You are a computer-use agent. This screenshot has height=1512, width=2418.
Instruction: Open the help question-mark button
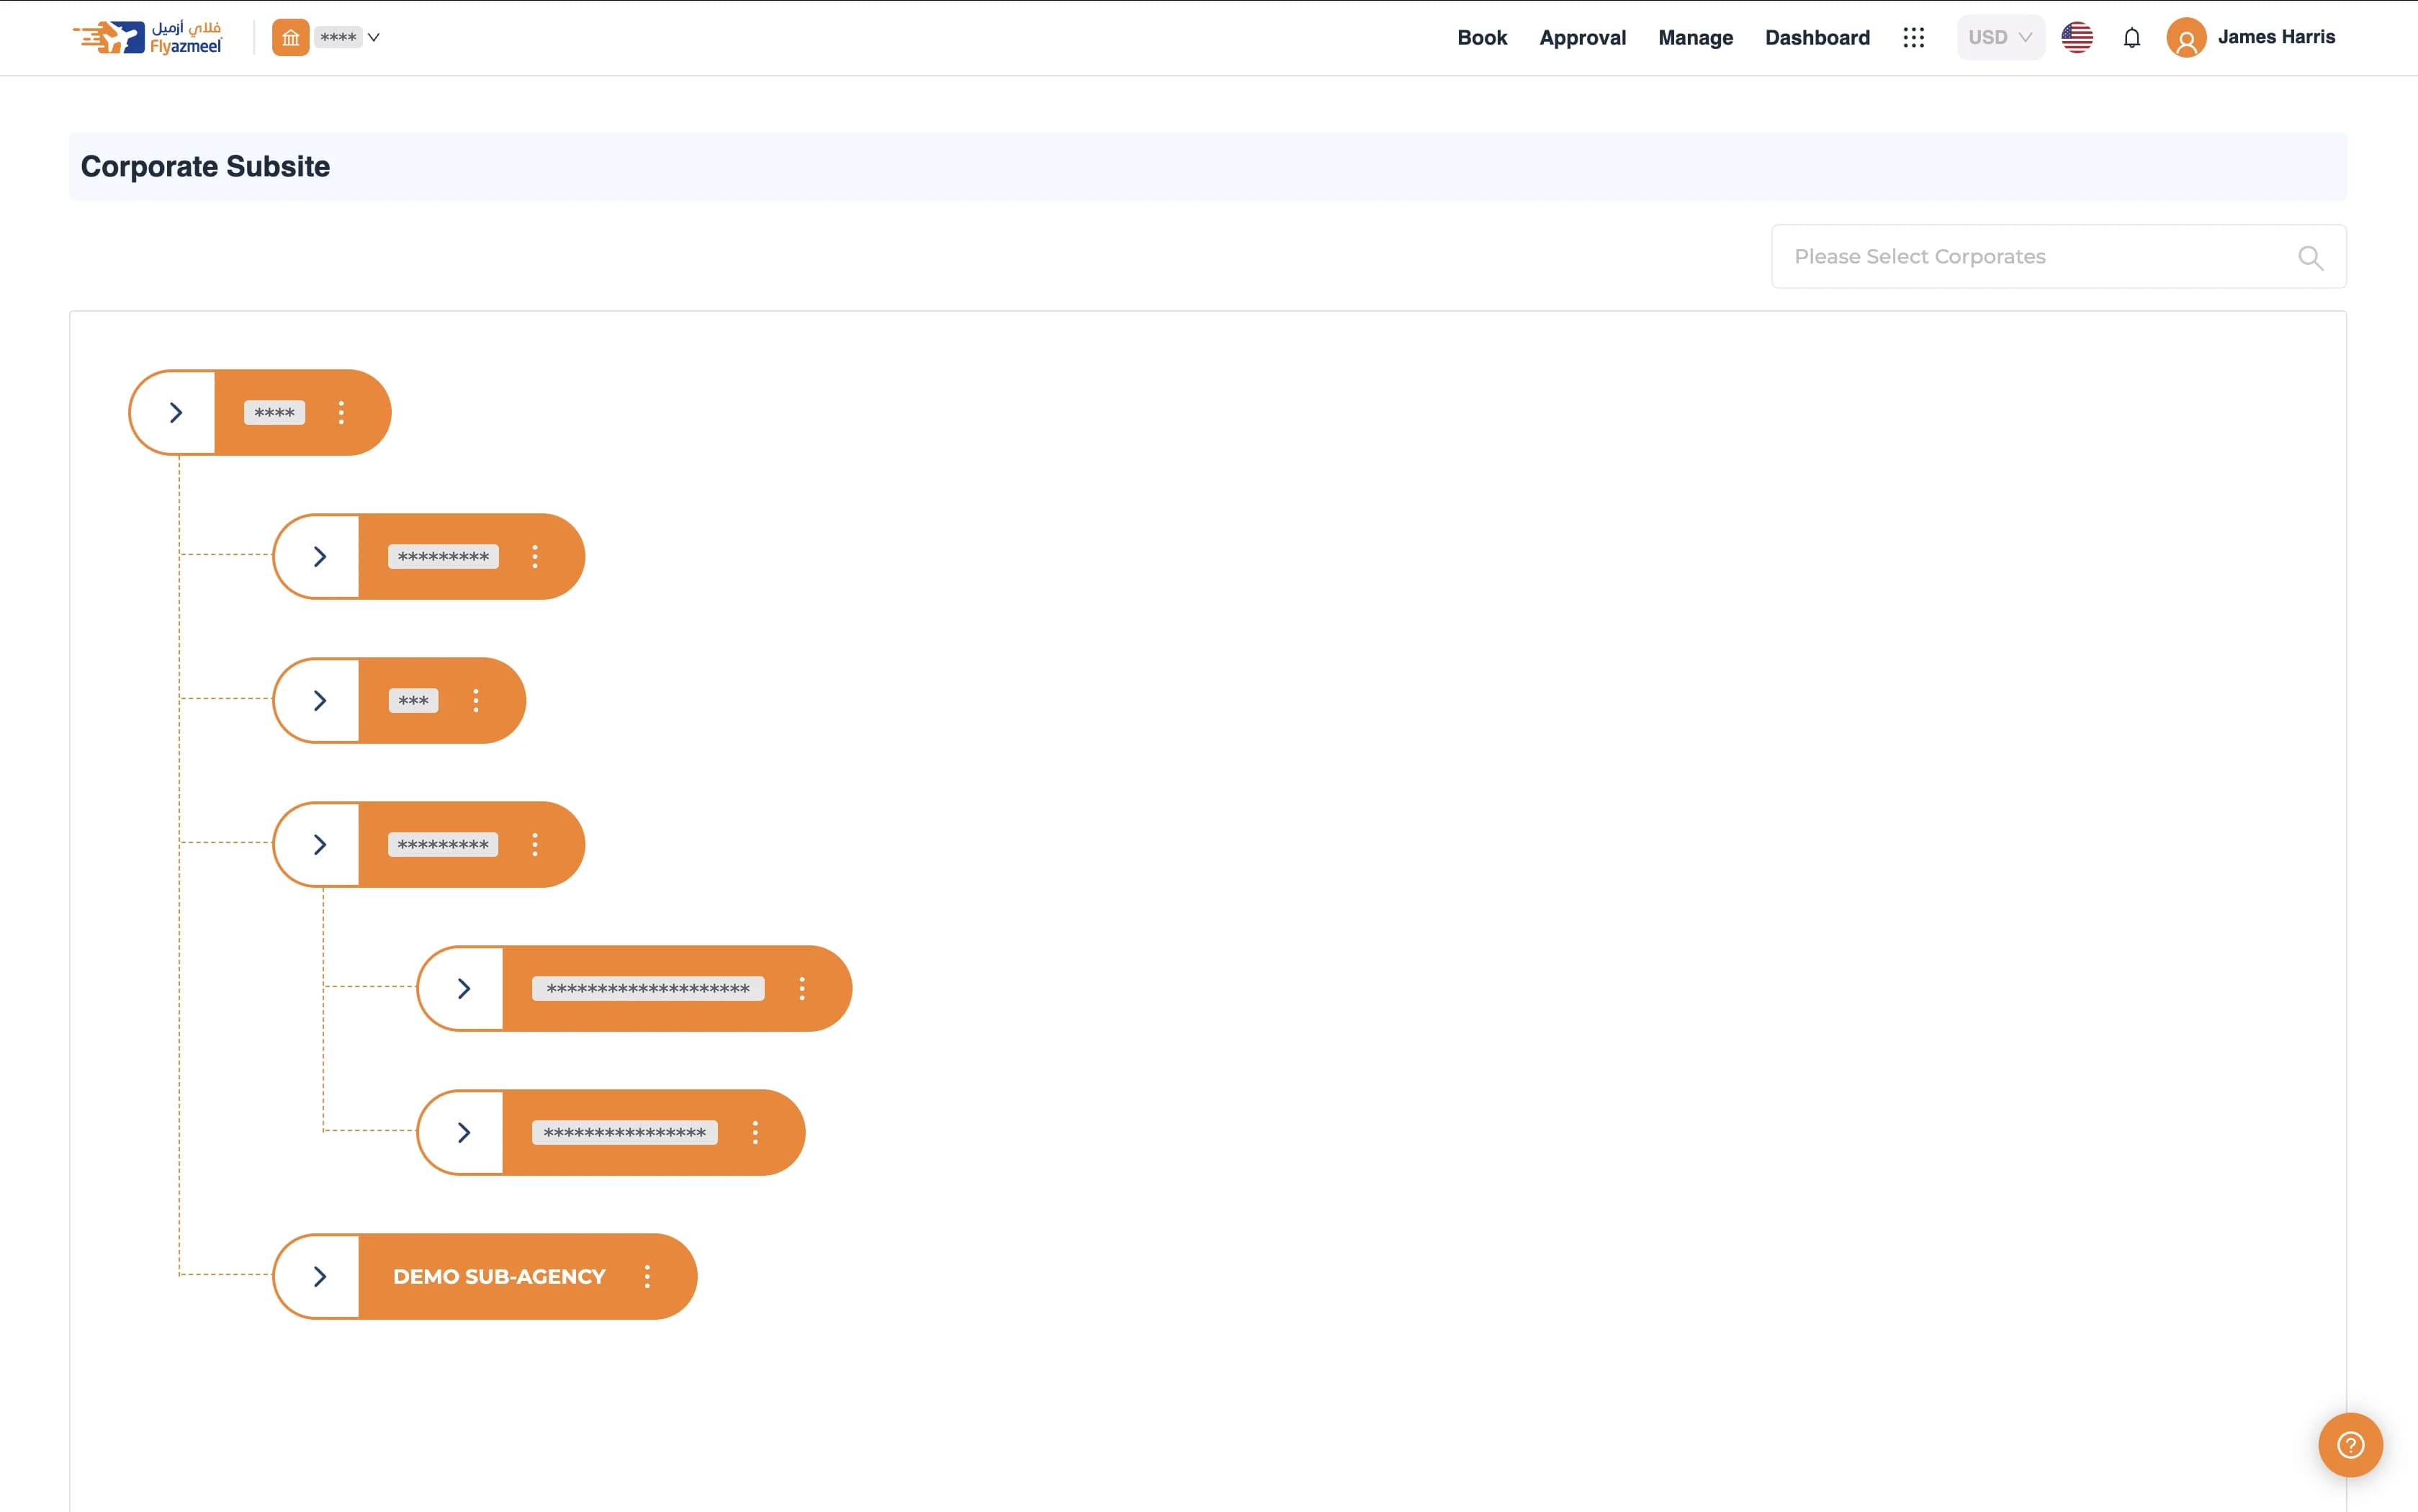tap(2350, 1445)
